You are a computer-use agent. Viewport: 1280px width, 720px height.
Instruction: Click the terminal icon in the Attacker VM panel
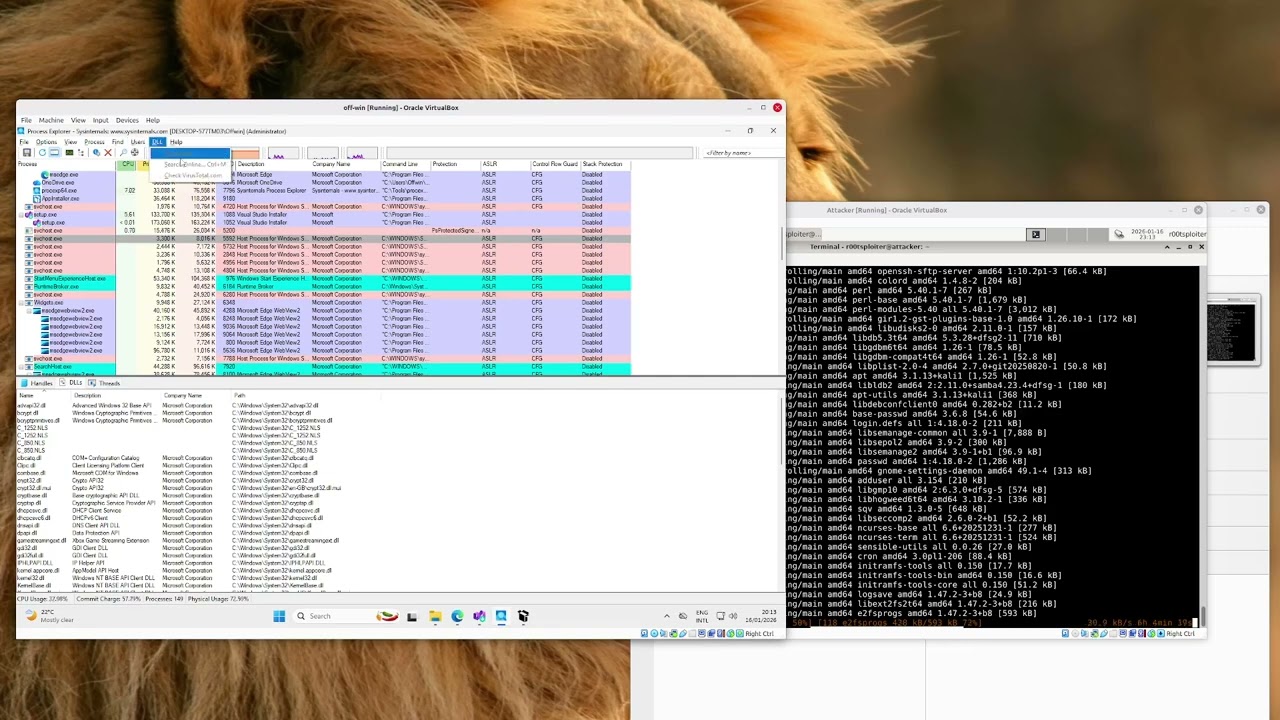pyautogui.click(x=1036, y=234)
